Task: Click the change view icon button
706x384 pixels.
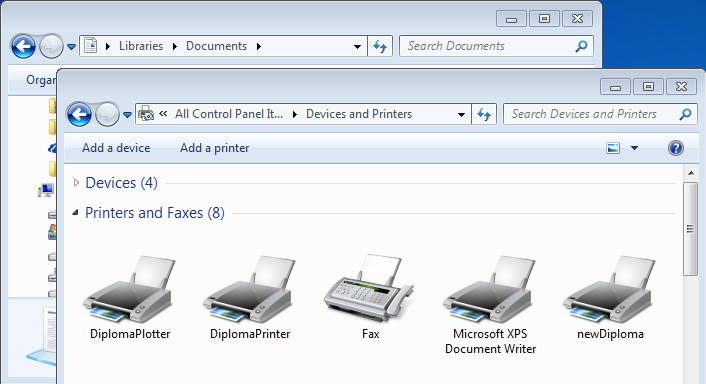Action: pyautogui.click(x=613, y=148)
